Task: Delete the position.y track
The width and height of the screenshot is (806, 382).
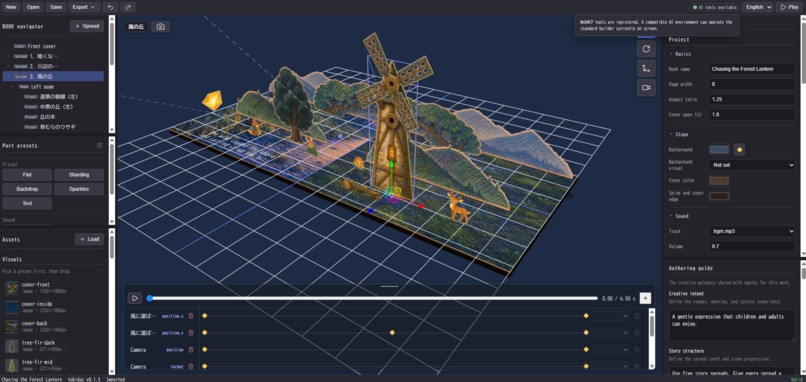Action: coord(191,333)
